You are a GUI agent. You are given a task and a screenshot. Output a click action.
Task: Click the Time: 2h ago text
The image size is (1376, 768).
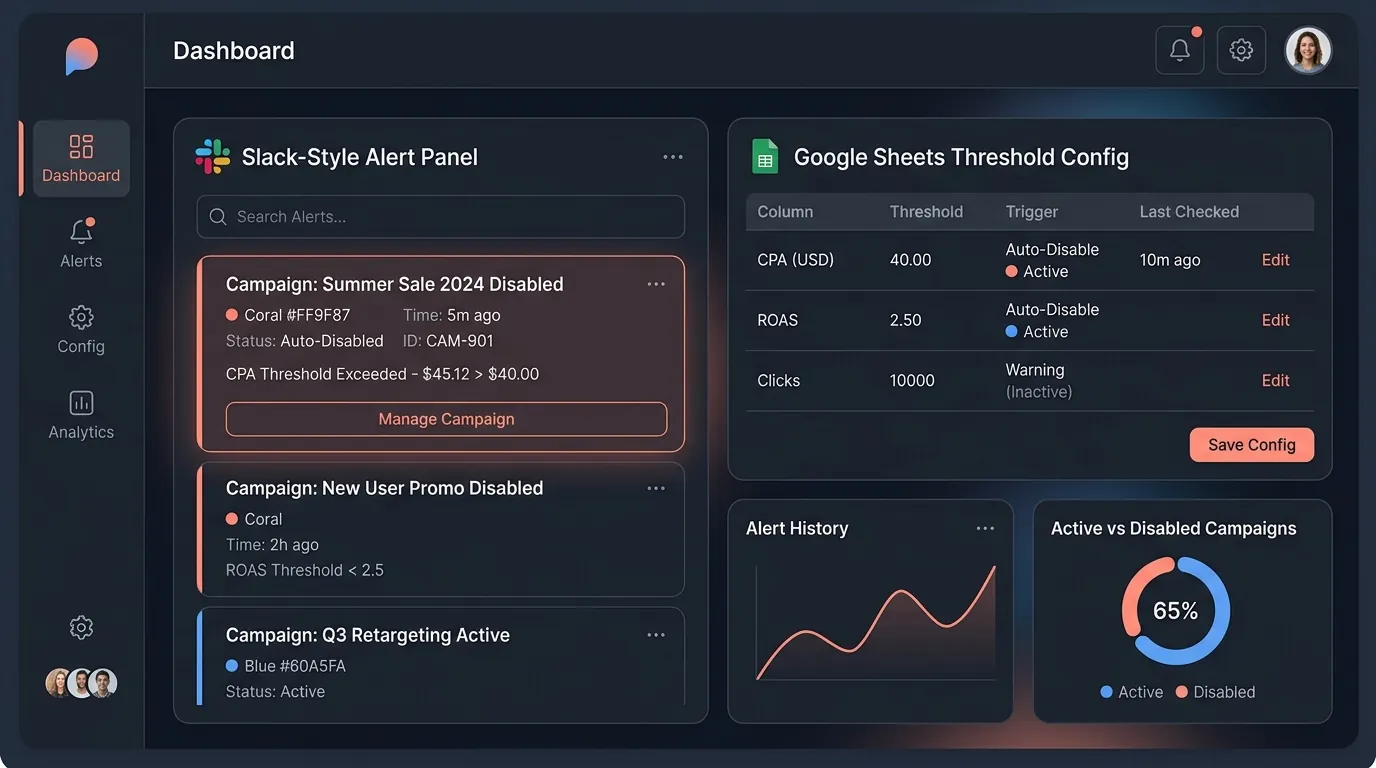point(272,545)
